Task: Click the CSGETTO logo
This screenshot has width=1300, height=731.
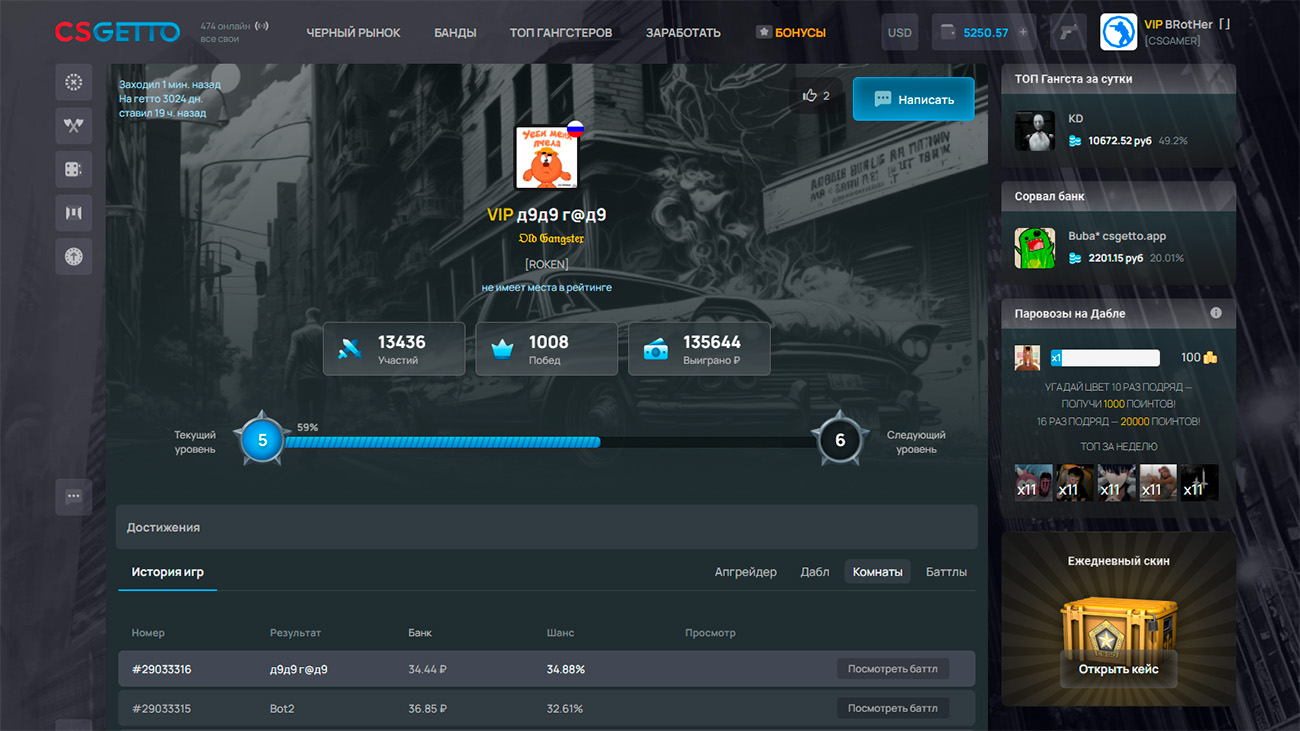Action: pos(117,32)
